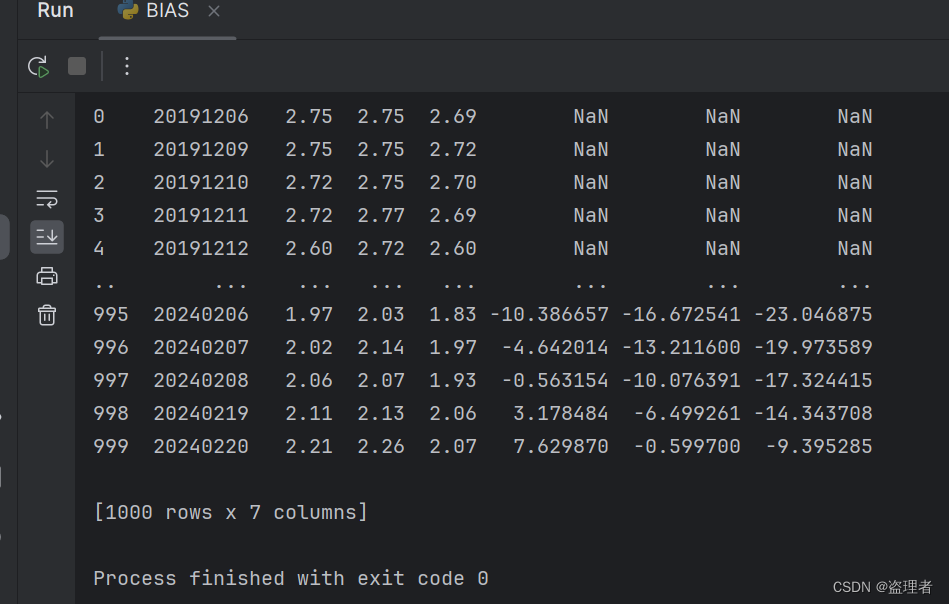Click a NaN value in row 0
This screenshot has width=949, height=604.
click(x=590, y=116)
